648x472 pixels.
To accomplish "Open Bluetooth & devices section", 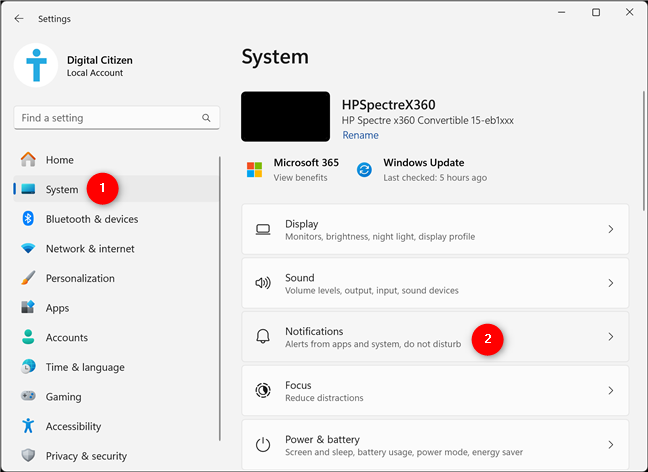I will pyautogui.click(x=117, y=219).
